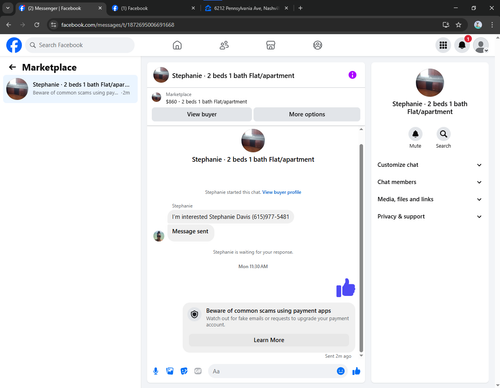Send a thumbs up like

tap(356, 371)
